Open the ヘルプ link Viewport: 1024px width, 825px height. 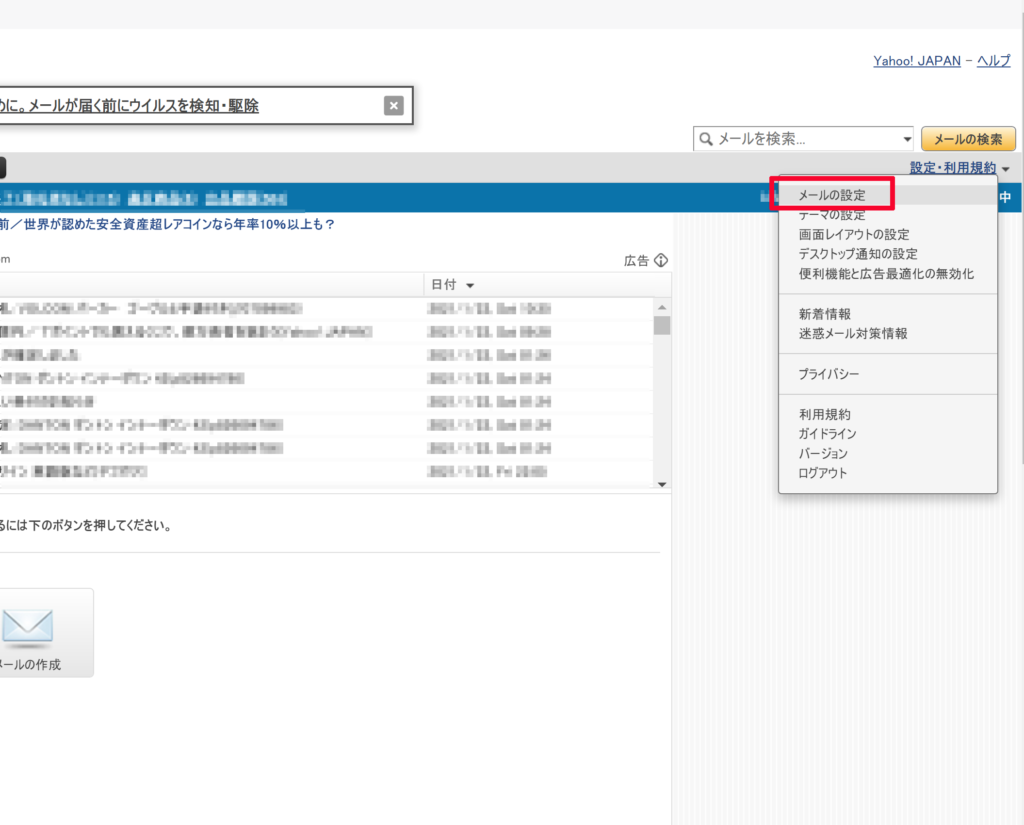tap(993, 61)
